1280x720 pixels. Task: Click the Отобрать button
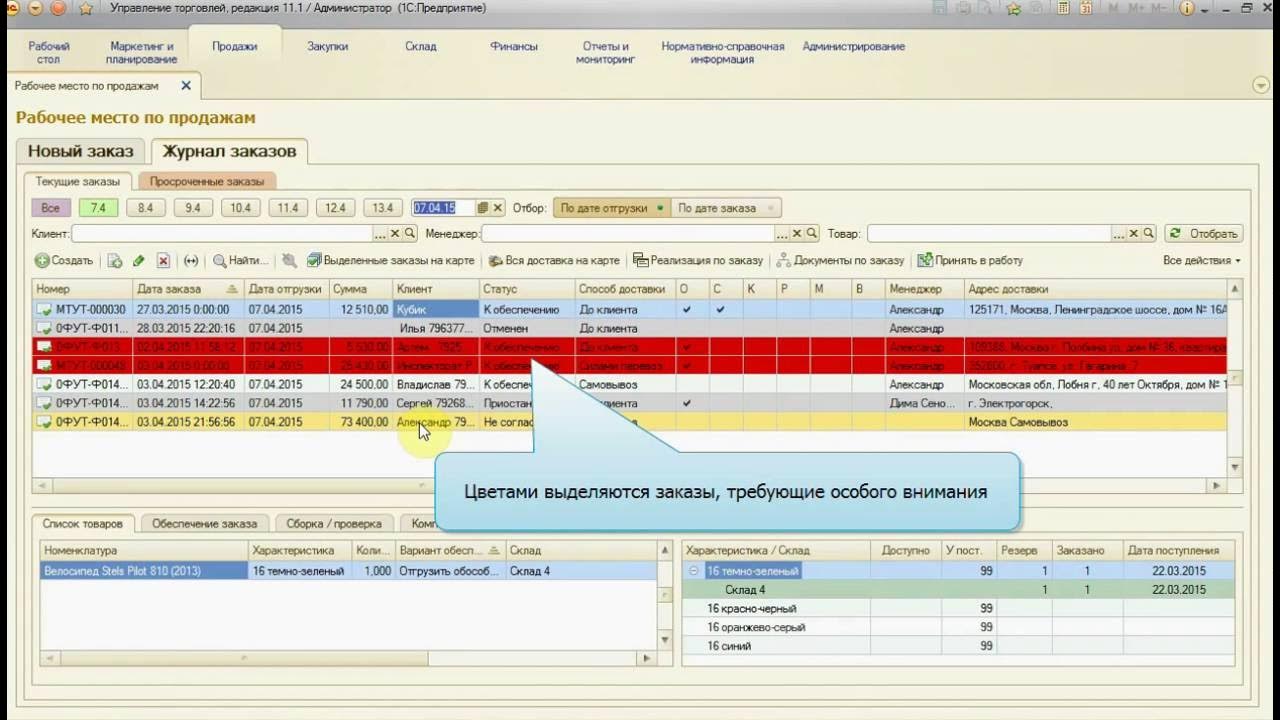coord(1204,233)
